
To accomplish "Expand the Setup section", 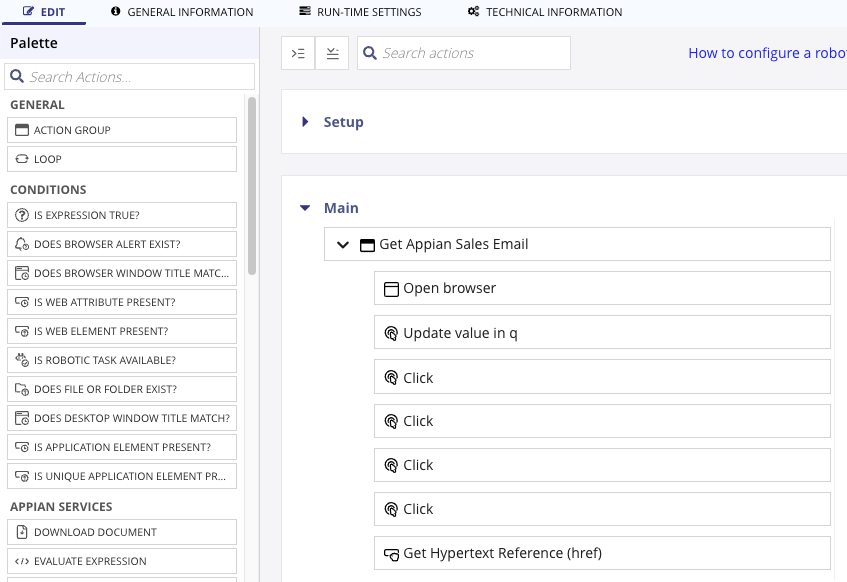I will pos(306,122).
